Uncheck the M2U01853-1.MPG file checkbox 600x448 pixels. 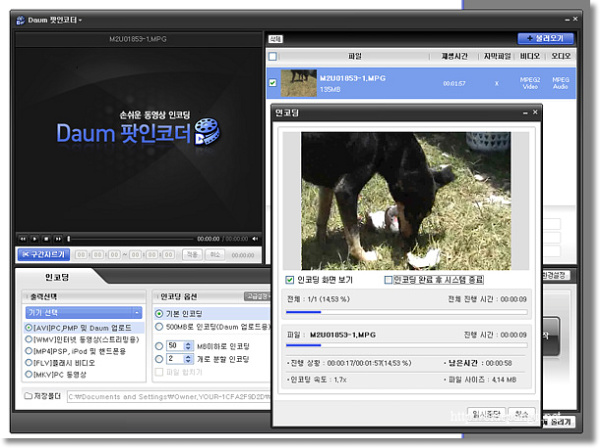tap(273, 83)
